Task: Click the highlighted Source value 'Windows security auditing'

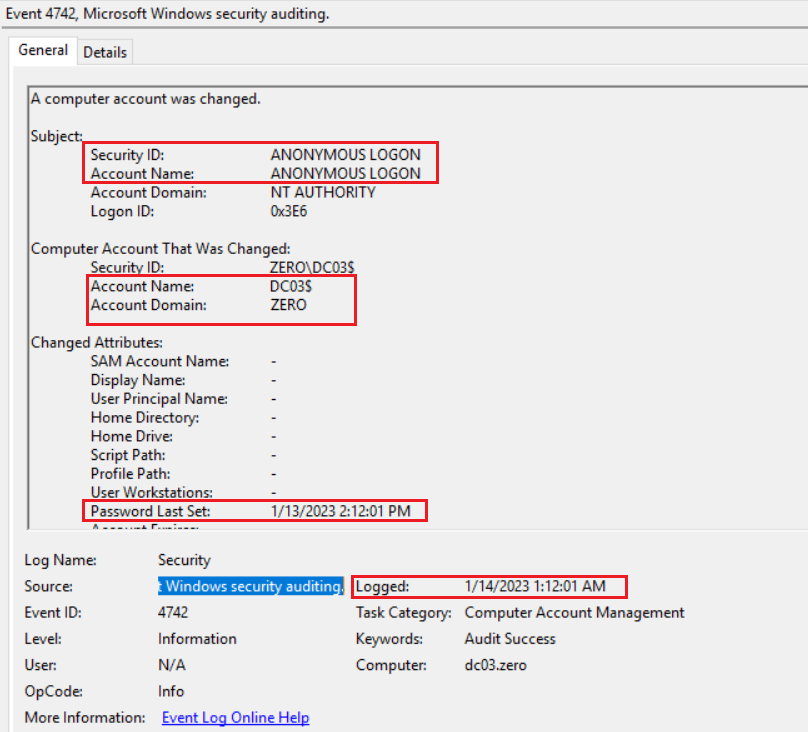Action: pyautogui.click(x=250, y=586)
